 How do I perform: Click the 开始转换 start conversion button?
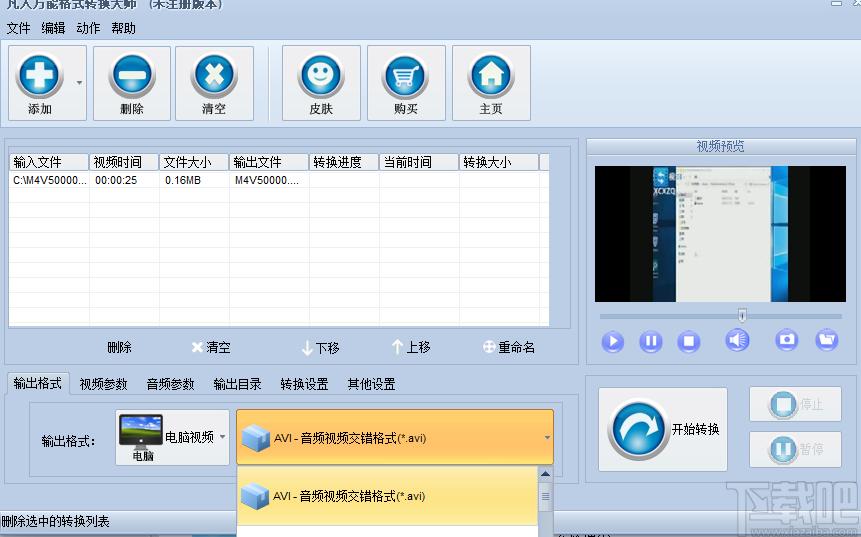(663, 429)
